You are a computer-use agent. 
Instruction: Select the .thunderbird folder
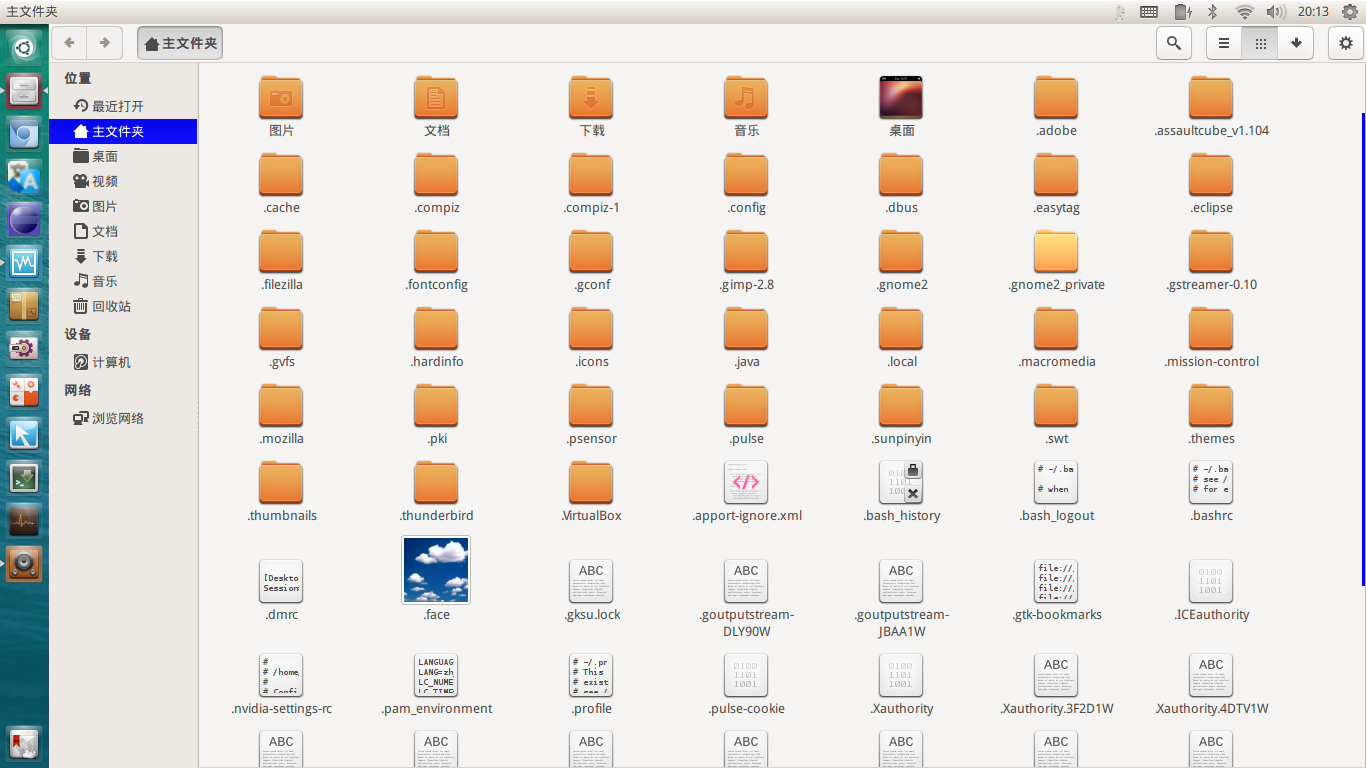436,483
